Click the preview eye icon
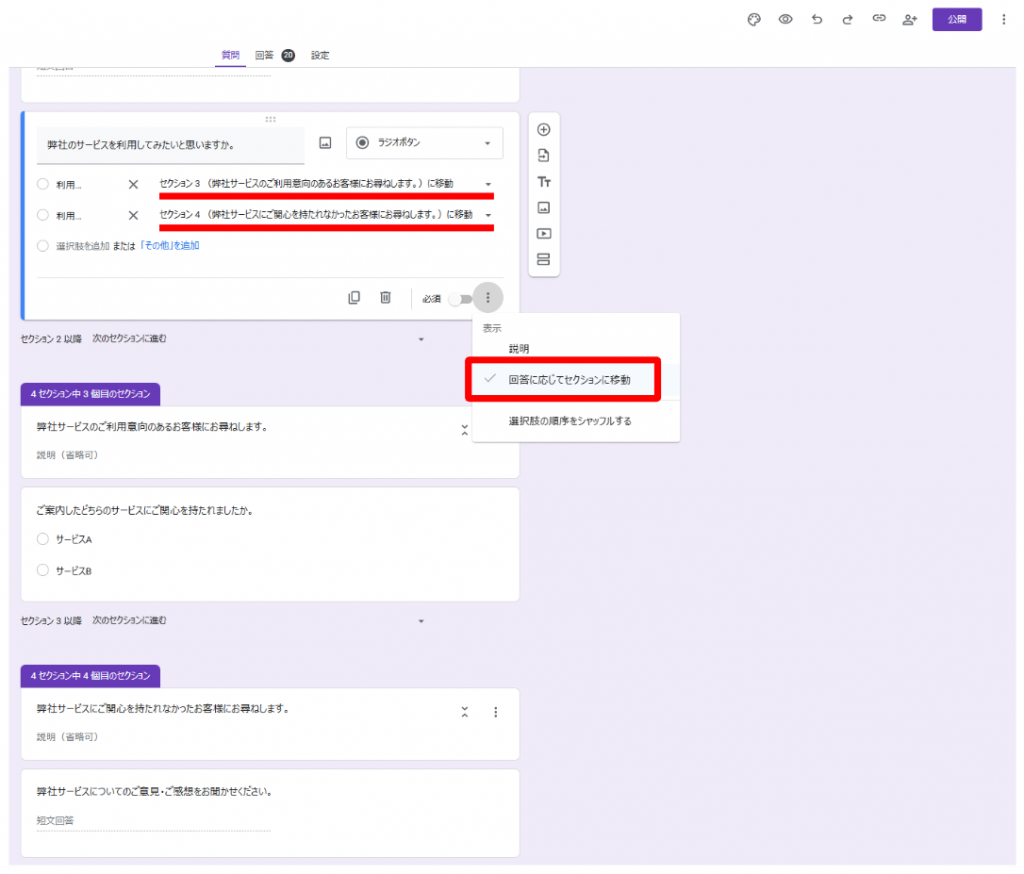Viewport: 1024px width, 874px height. pos(785,19)
